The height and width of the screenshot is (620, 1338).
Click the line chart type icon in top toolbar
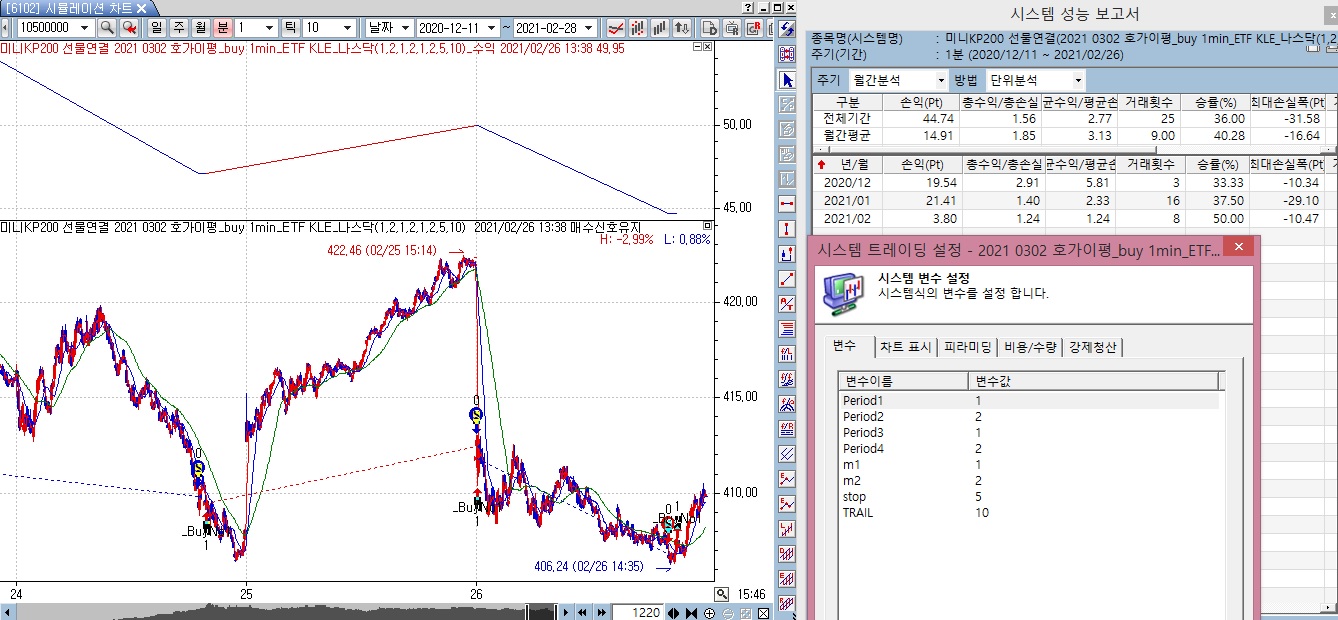point(617,28)
